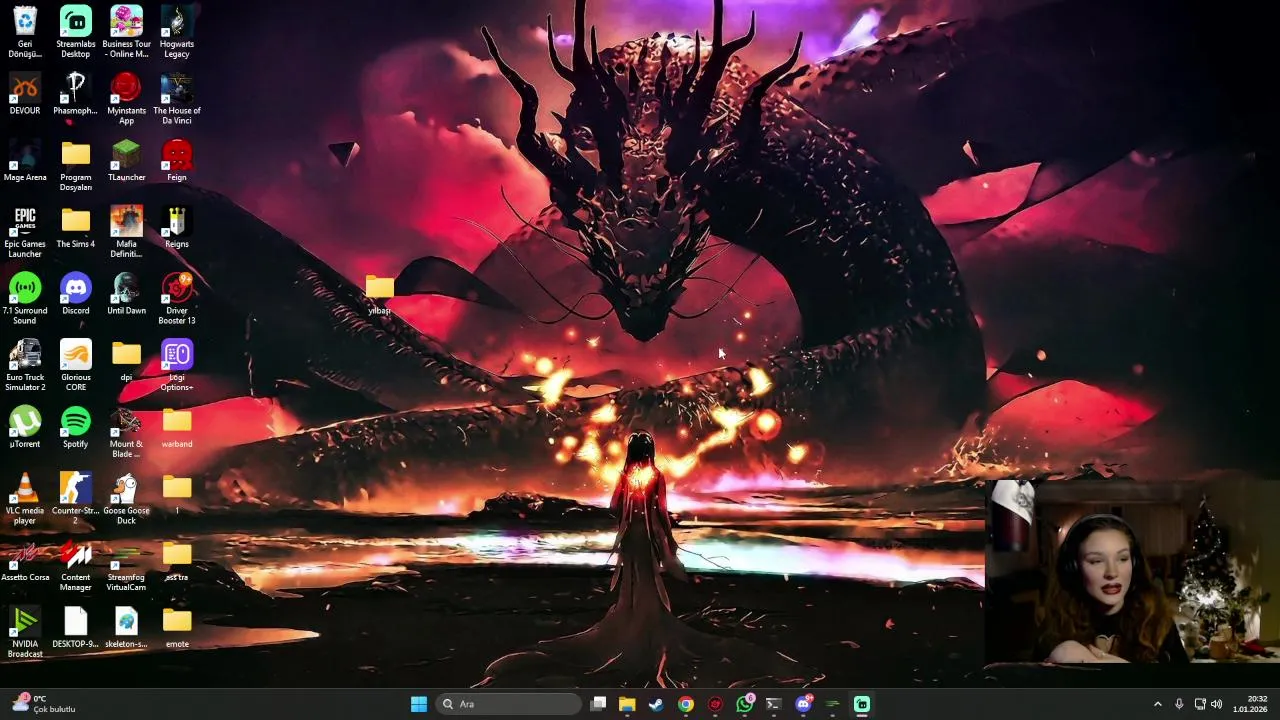Switch to Streamlabs in taskbar

[862, 704]
